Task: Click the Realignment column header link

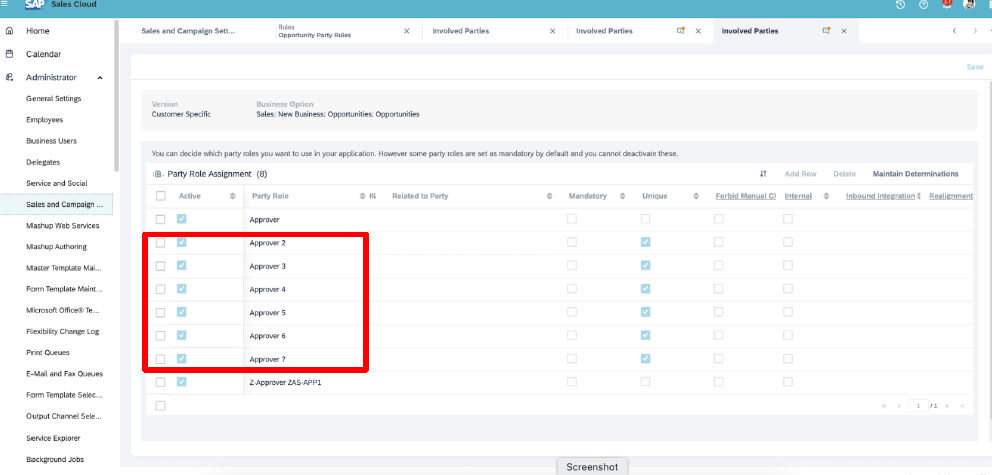Action: tap(950, 196)
